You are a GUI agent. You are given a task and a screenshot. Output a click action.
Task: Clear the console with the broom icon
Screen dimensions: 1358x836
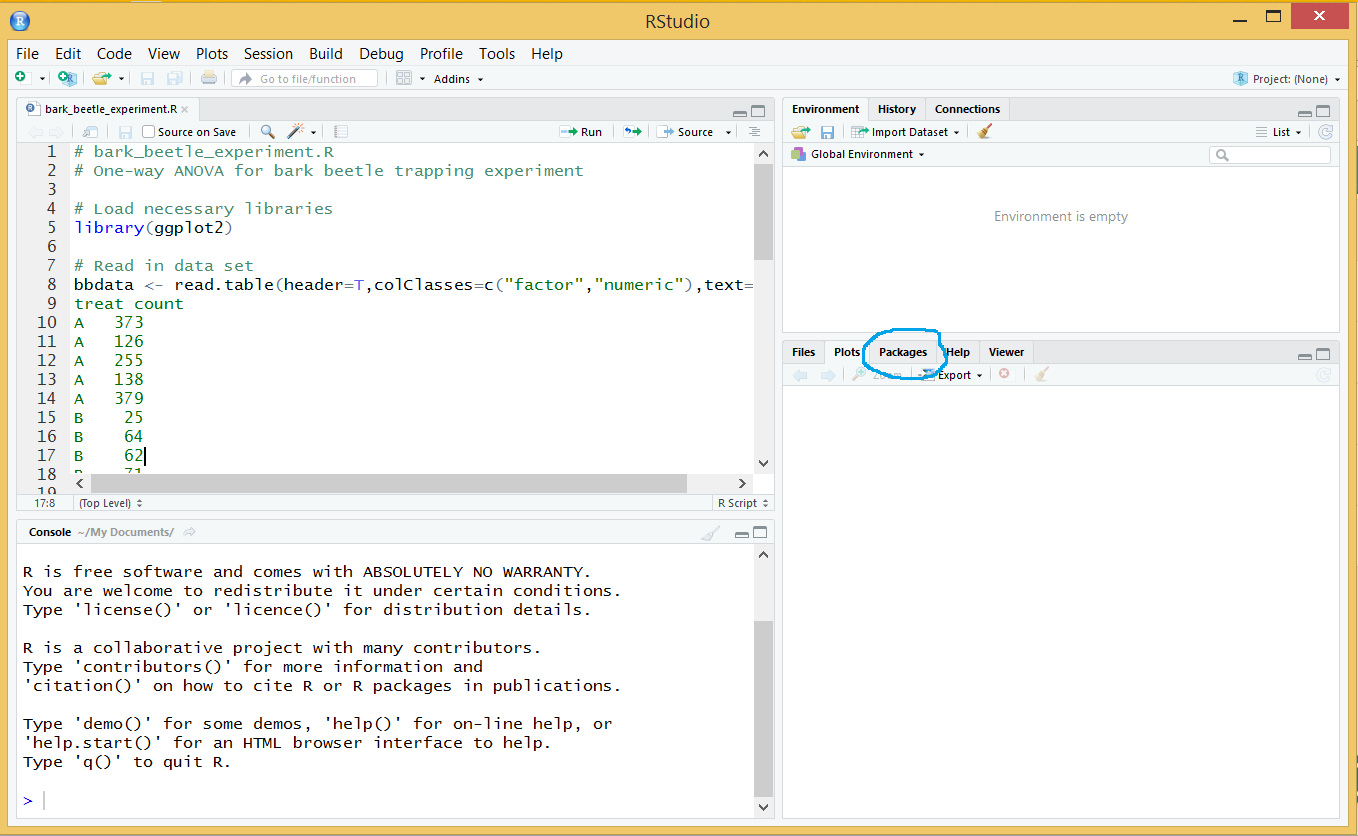[710, 533]
